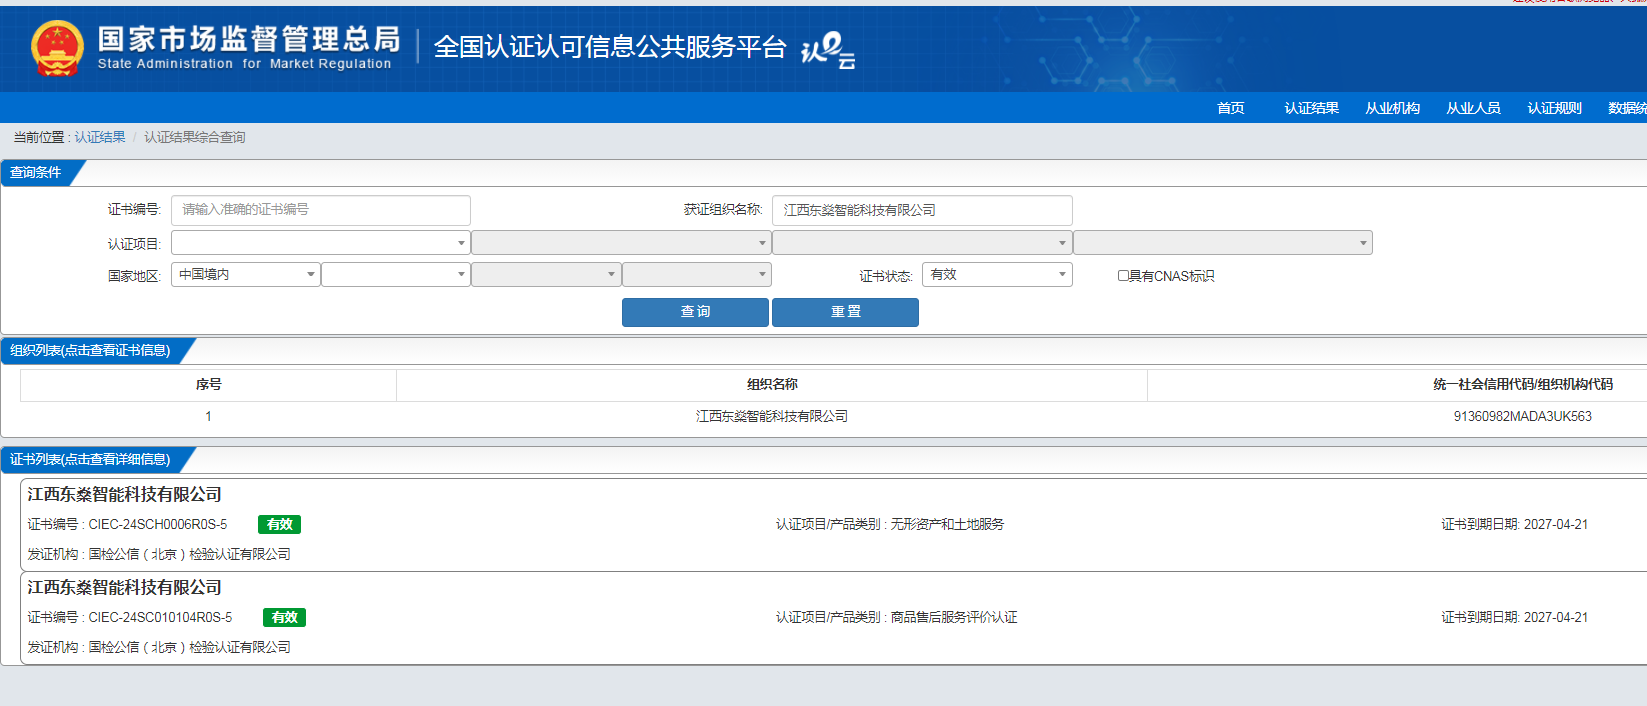Click the 查询条件 section header

(x=36, y=172)
